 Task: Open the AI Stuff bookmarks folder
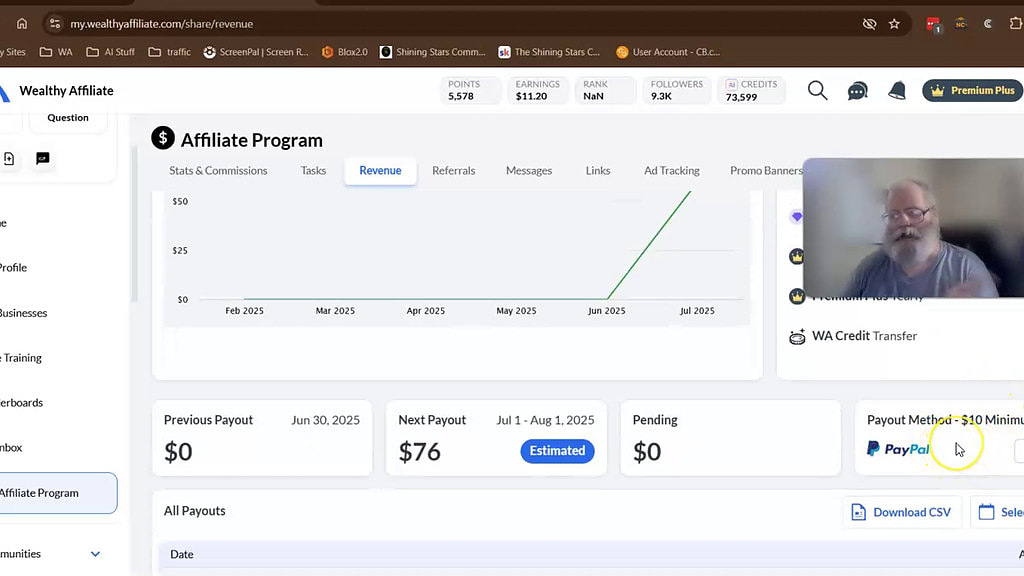[x=110, y=52]
